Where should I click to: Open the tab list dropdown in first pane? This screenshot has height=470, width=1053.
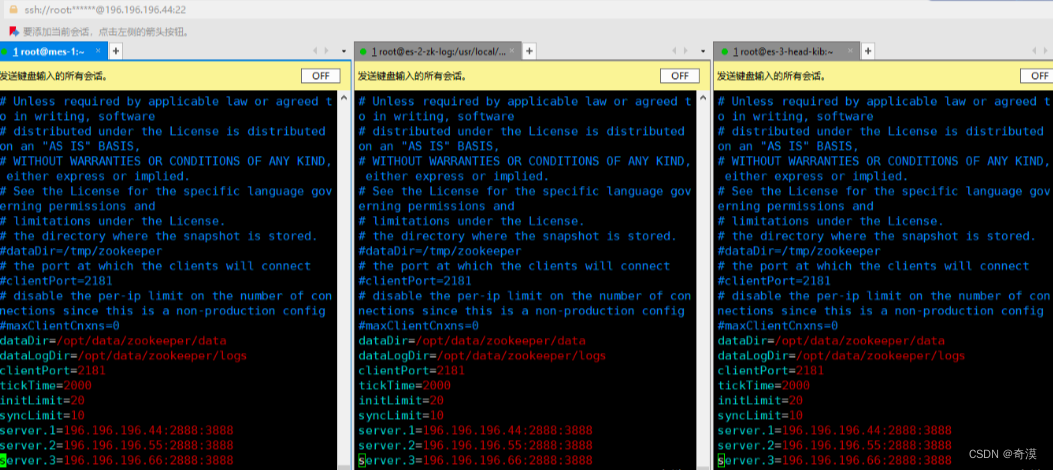coord(344,51)
